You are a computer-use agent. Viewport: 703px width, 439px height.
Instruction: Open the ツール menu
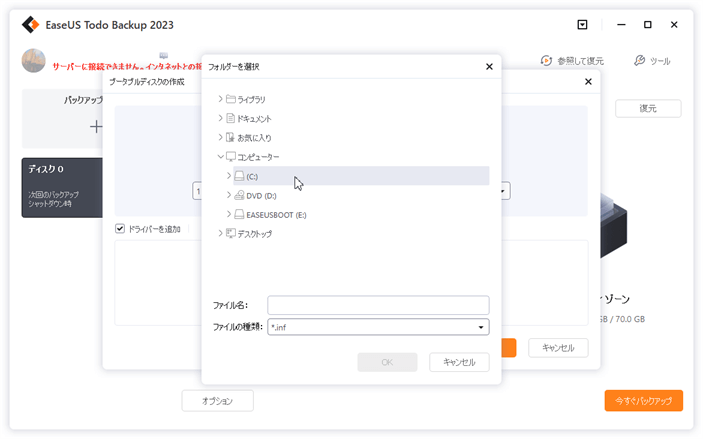652,61
